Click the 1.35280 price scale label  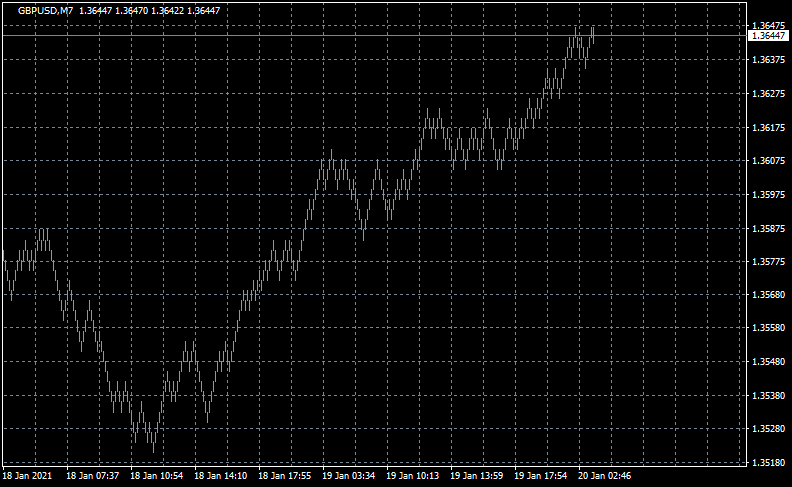click(768, 429)
